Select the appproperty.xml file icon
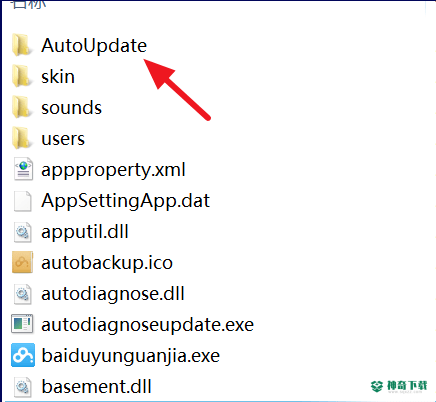Screen dimensions: 436x402 [x=23, y=169]
